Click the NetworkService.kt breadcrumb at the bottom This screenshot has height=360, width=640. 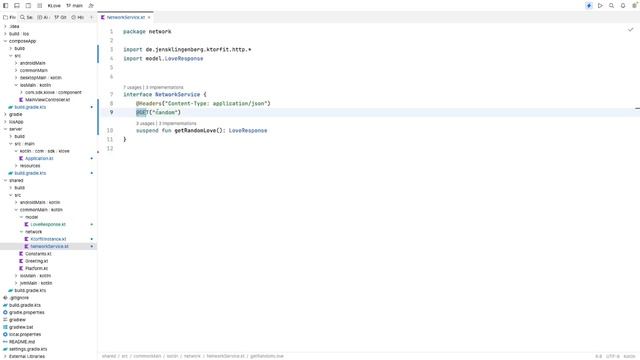click(x=225, y=356)
